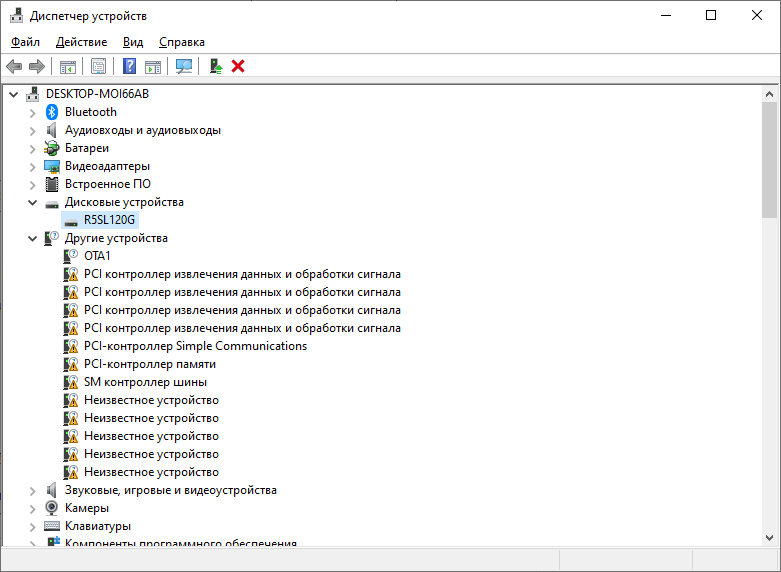Expand the Bluetooth category
The image size is (781, 572).
33,113
